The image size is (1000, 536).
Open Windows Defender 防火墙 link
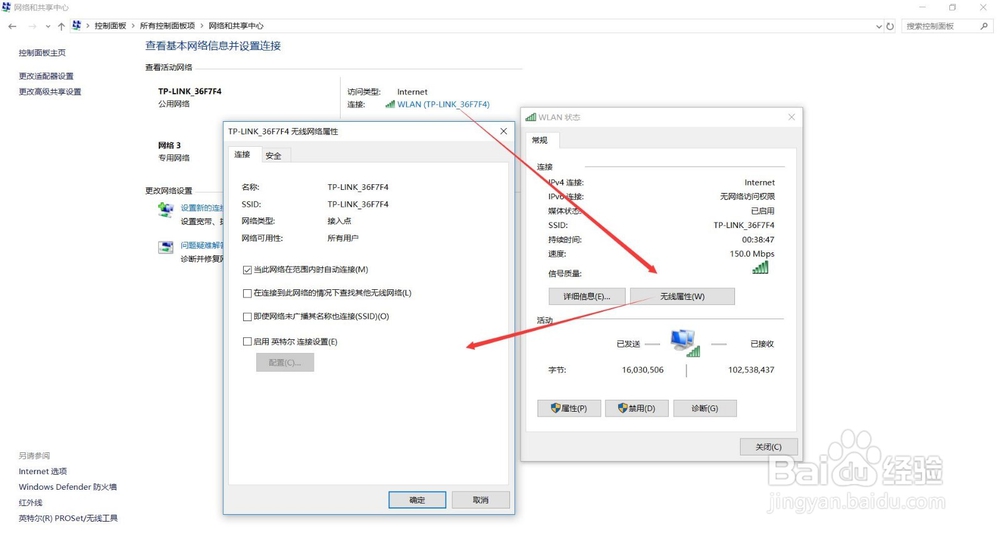[68, 487]
